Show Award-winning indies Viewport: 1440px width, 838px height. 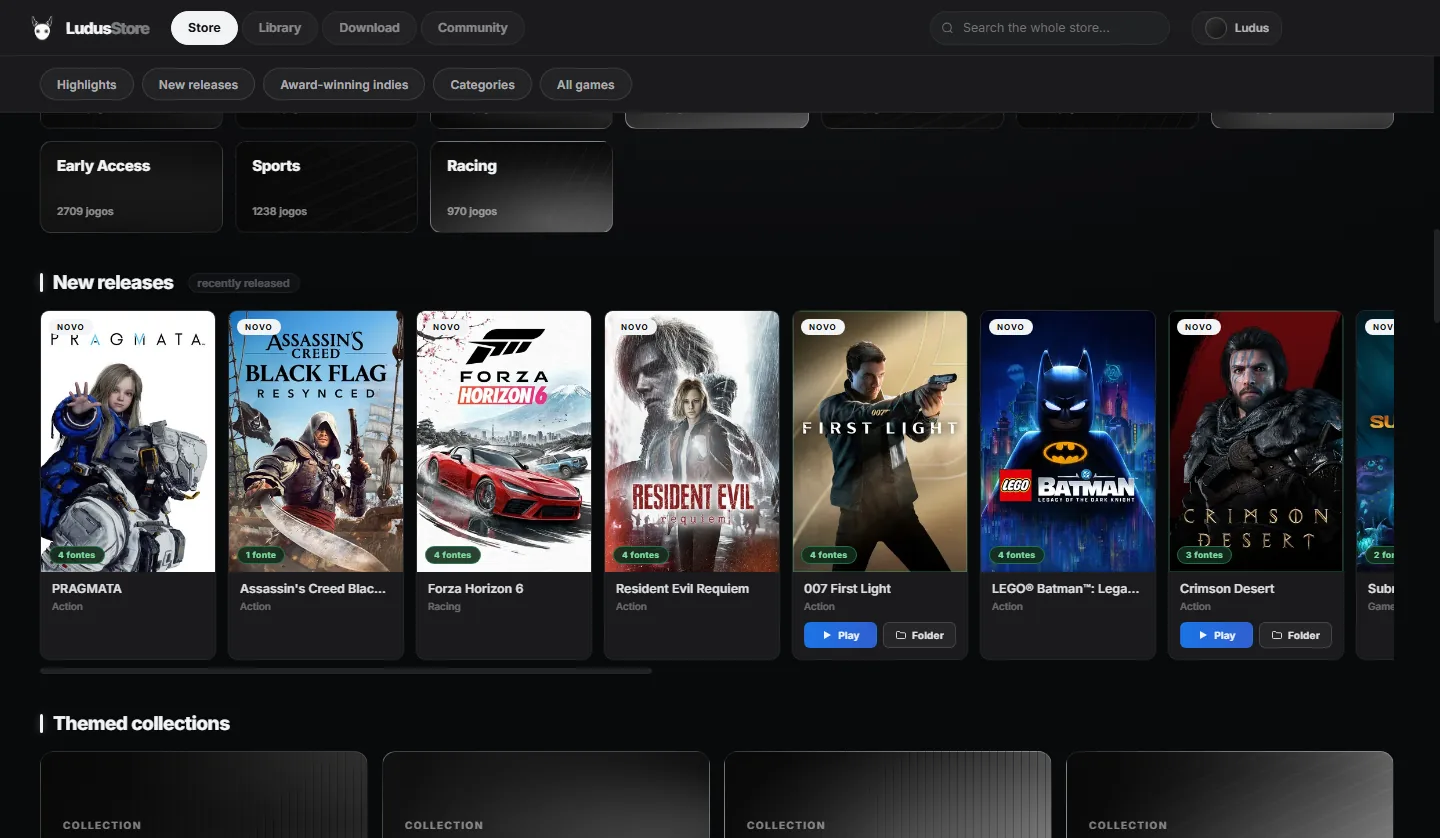pos(344,85)
